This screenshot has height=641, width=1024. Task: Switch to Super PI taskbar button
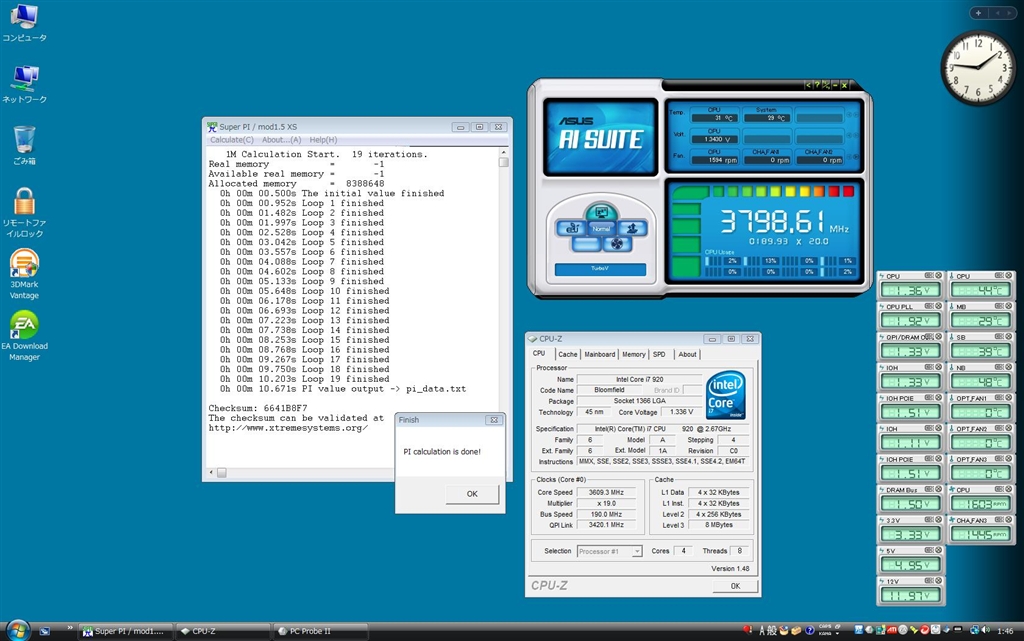coord(126,631)
